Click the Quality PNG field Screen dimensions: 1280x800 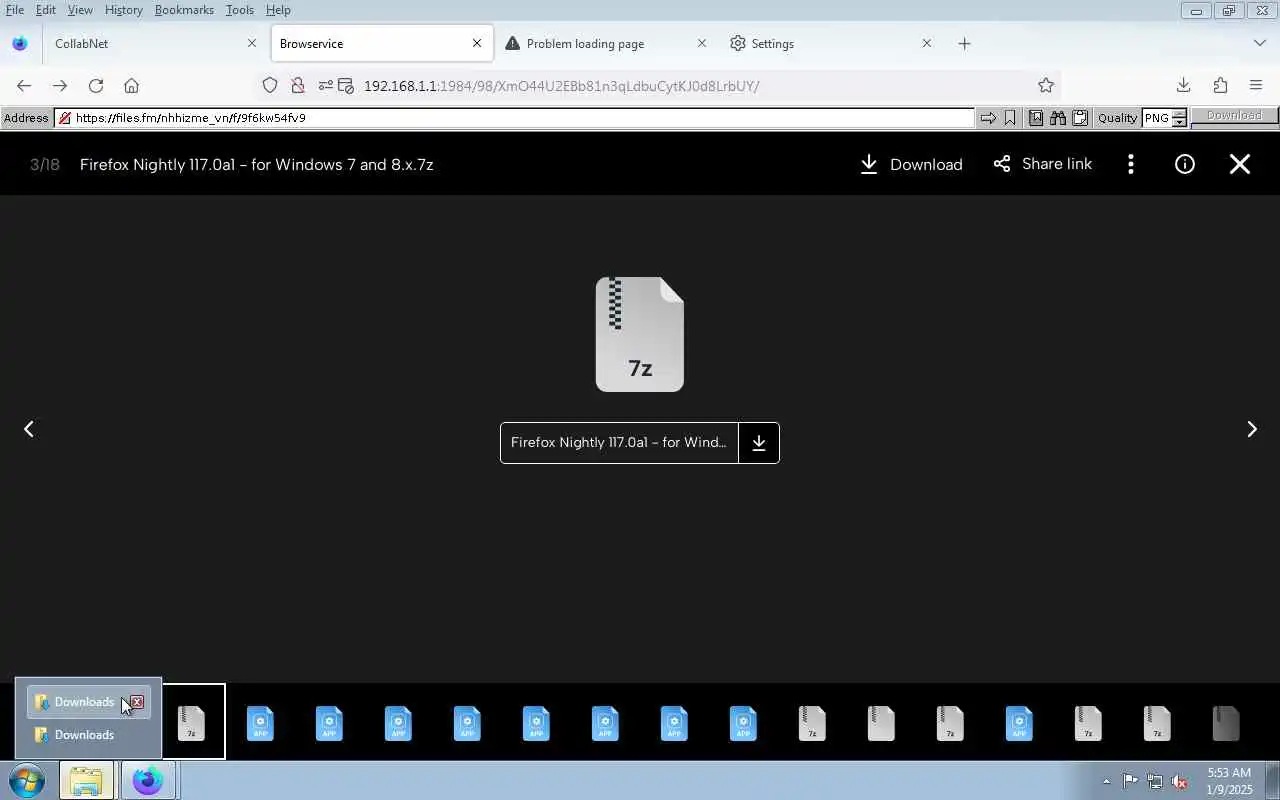[1157, 118]
